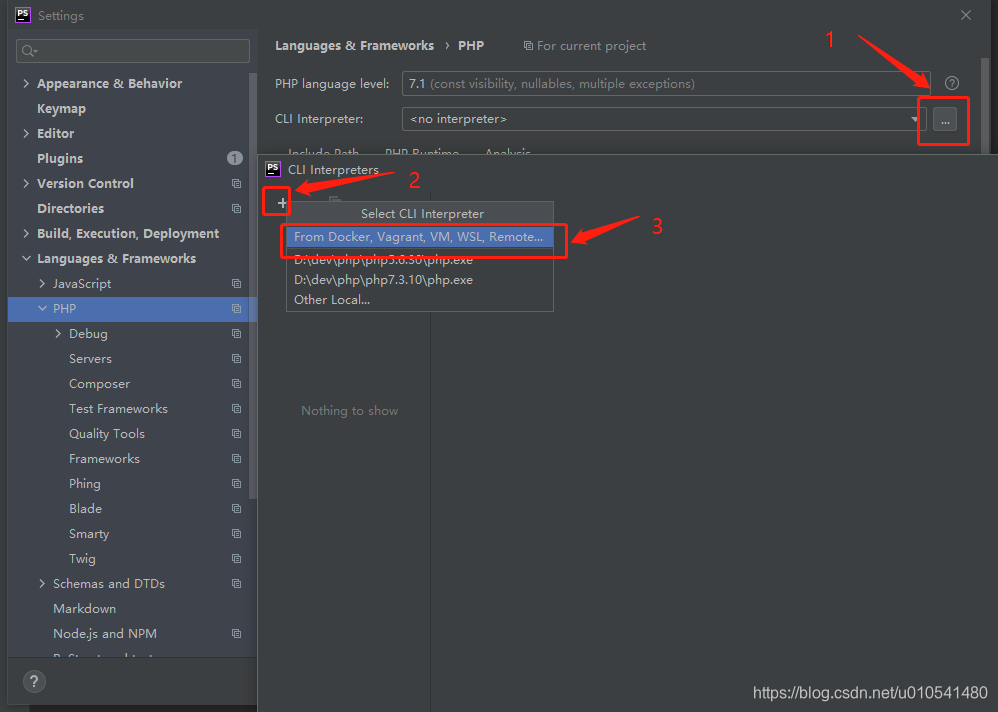Expand the Debug node
The width and height of the screenshot is (998, 712).
coord(58,333)
